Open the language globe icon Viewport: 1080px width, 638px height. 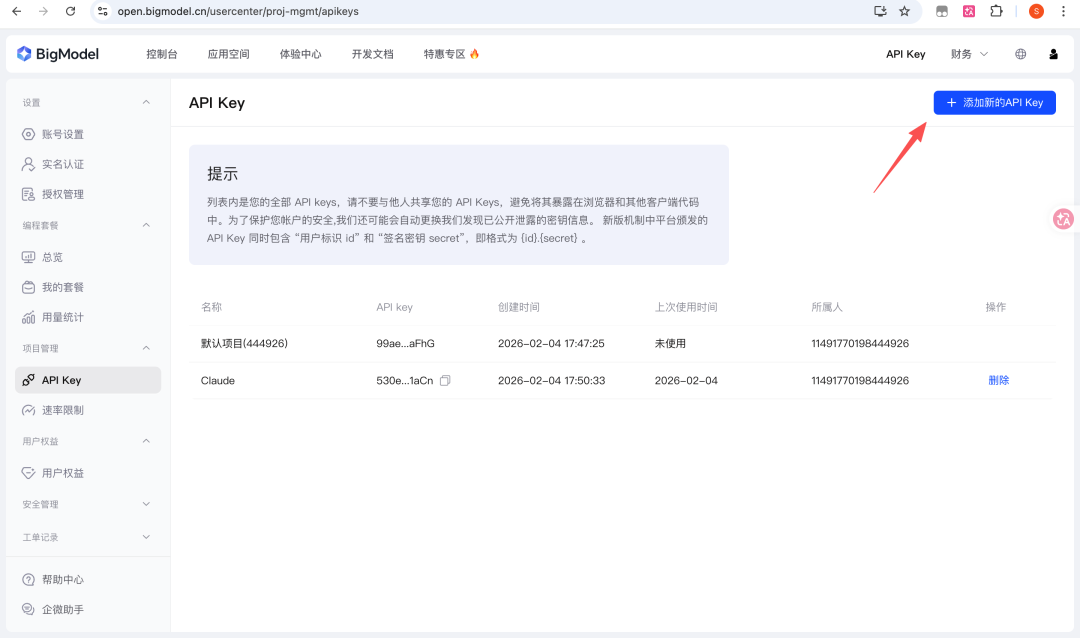tap(1021, 54)
